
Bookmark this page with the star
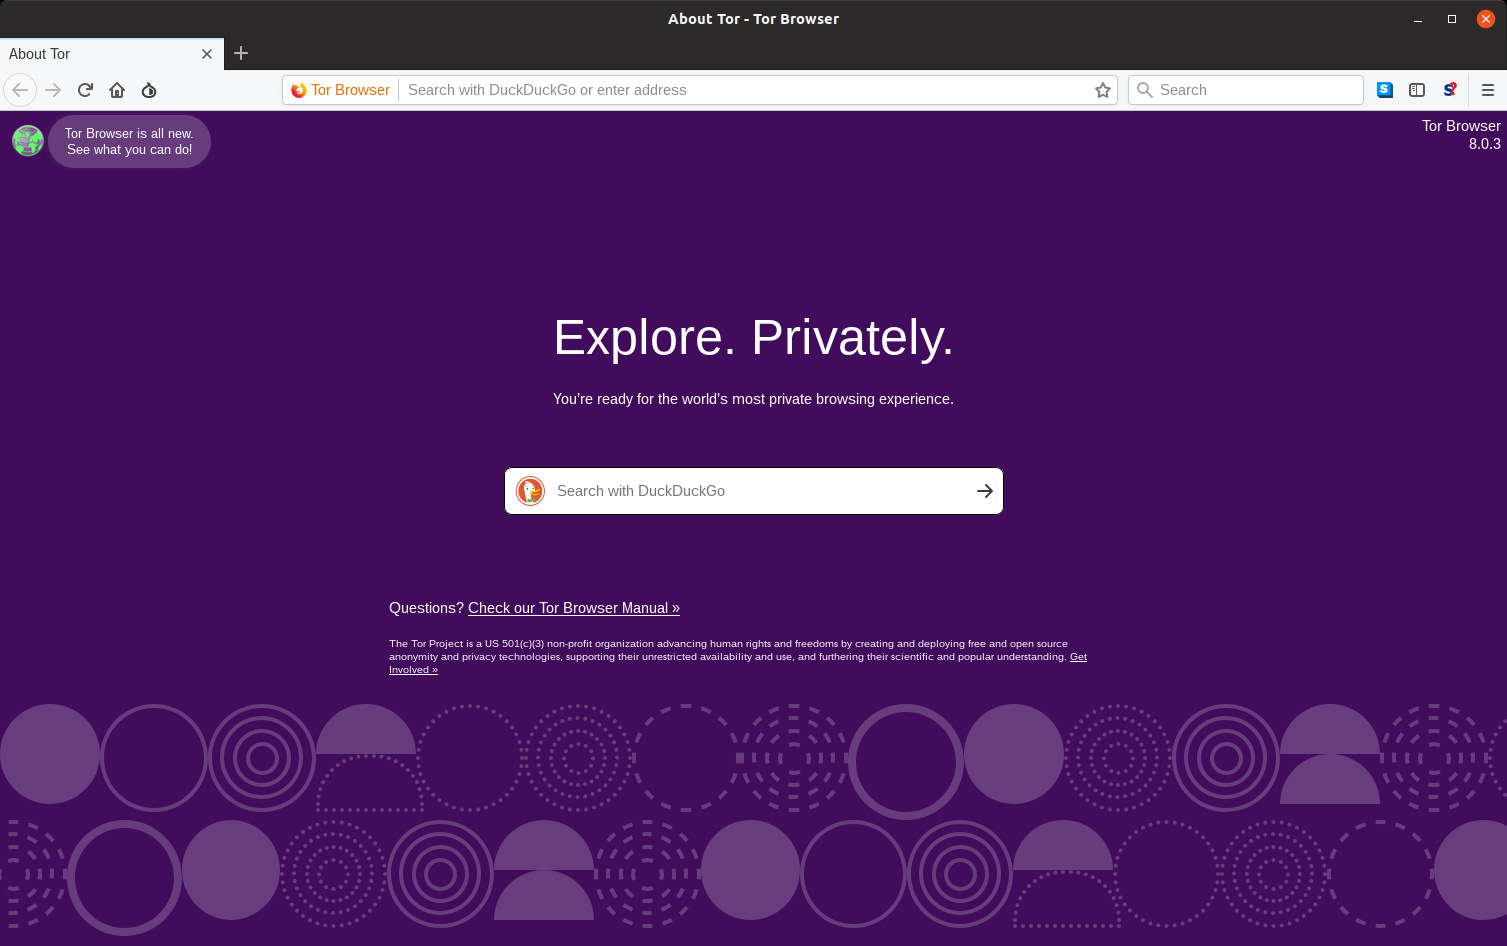click(1103, 90)
